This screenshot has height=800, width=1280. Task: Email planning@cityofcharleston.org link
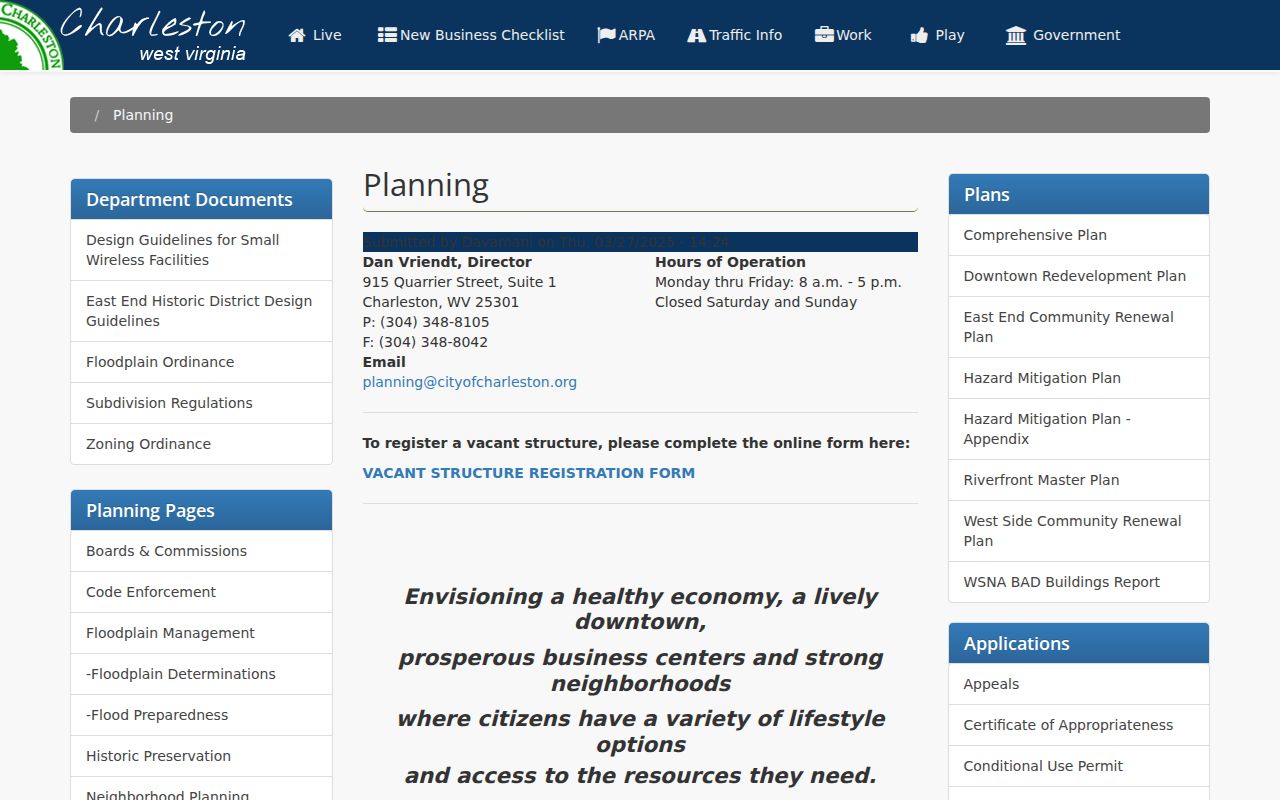point(470,382)
